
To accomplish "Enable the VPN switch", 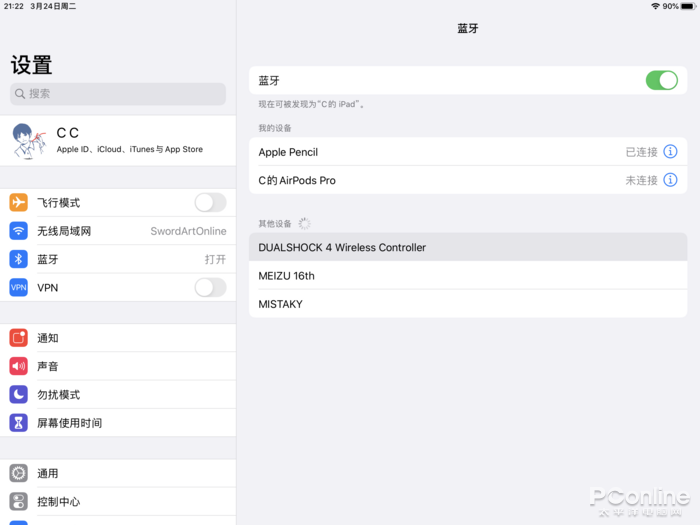I will (210, 288).
